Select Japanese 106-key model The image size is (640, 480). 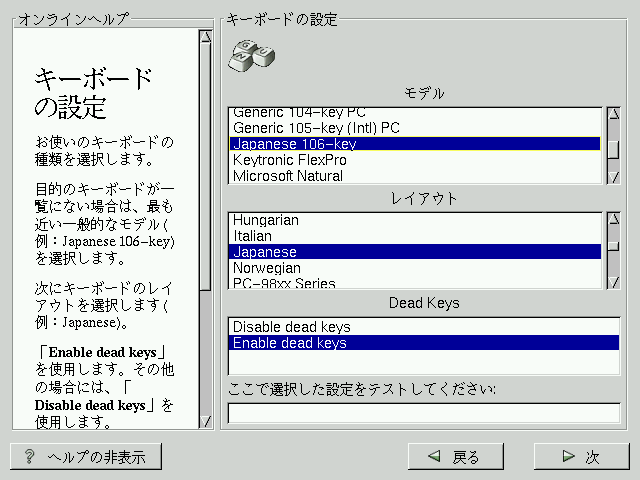(294, 144)
